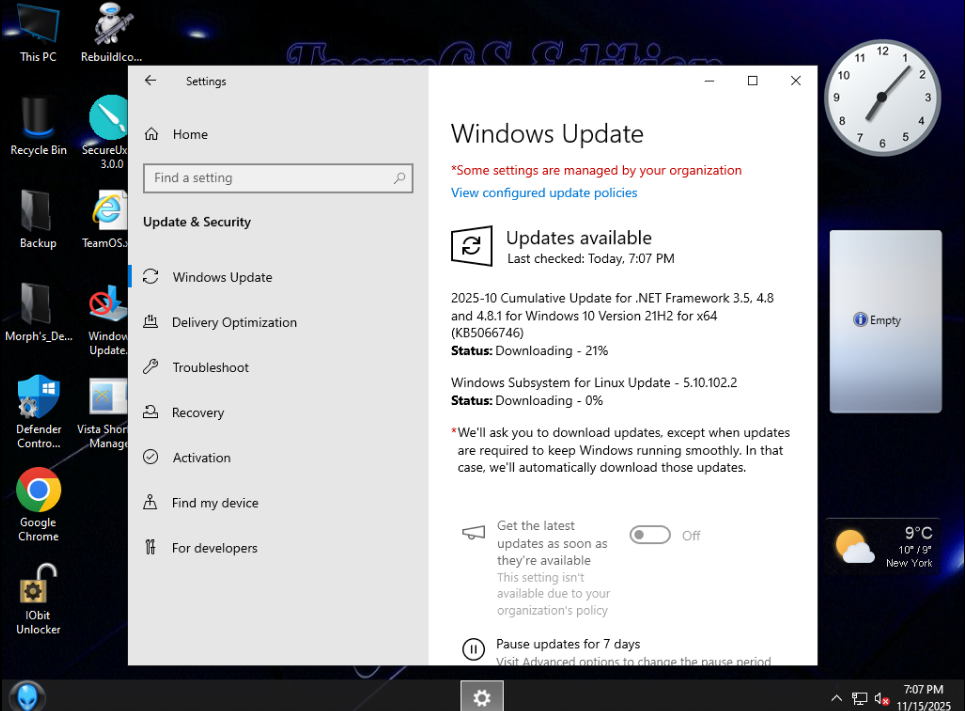Viewport: 965px width, 711px height.
Task: Maximize the Settings window
Action: [752, 81]
